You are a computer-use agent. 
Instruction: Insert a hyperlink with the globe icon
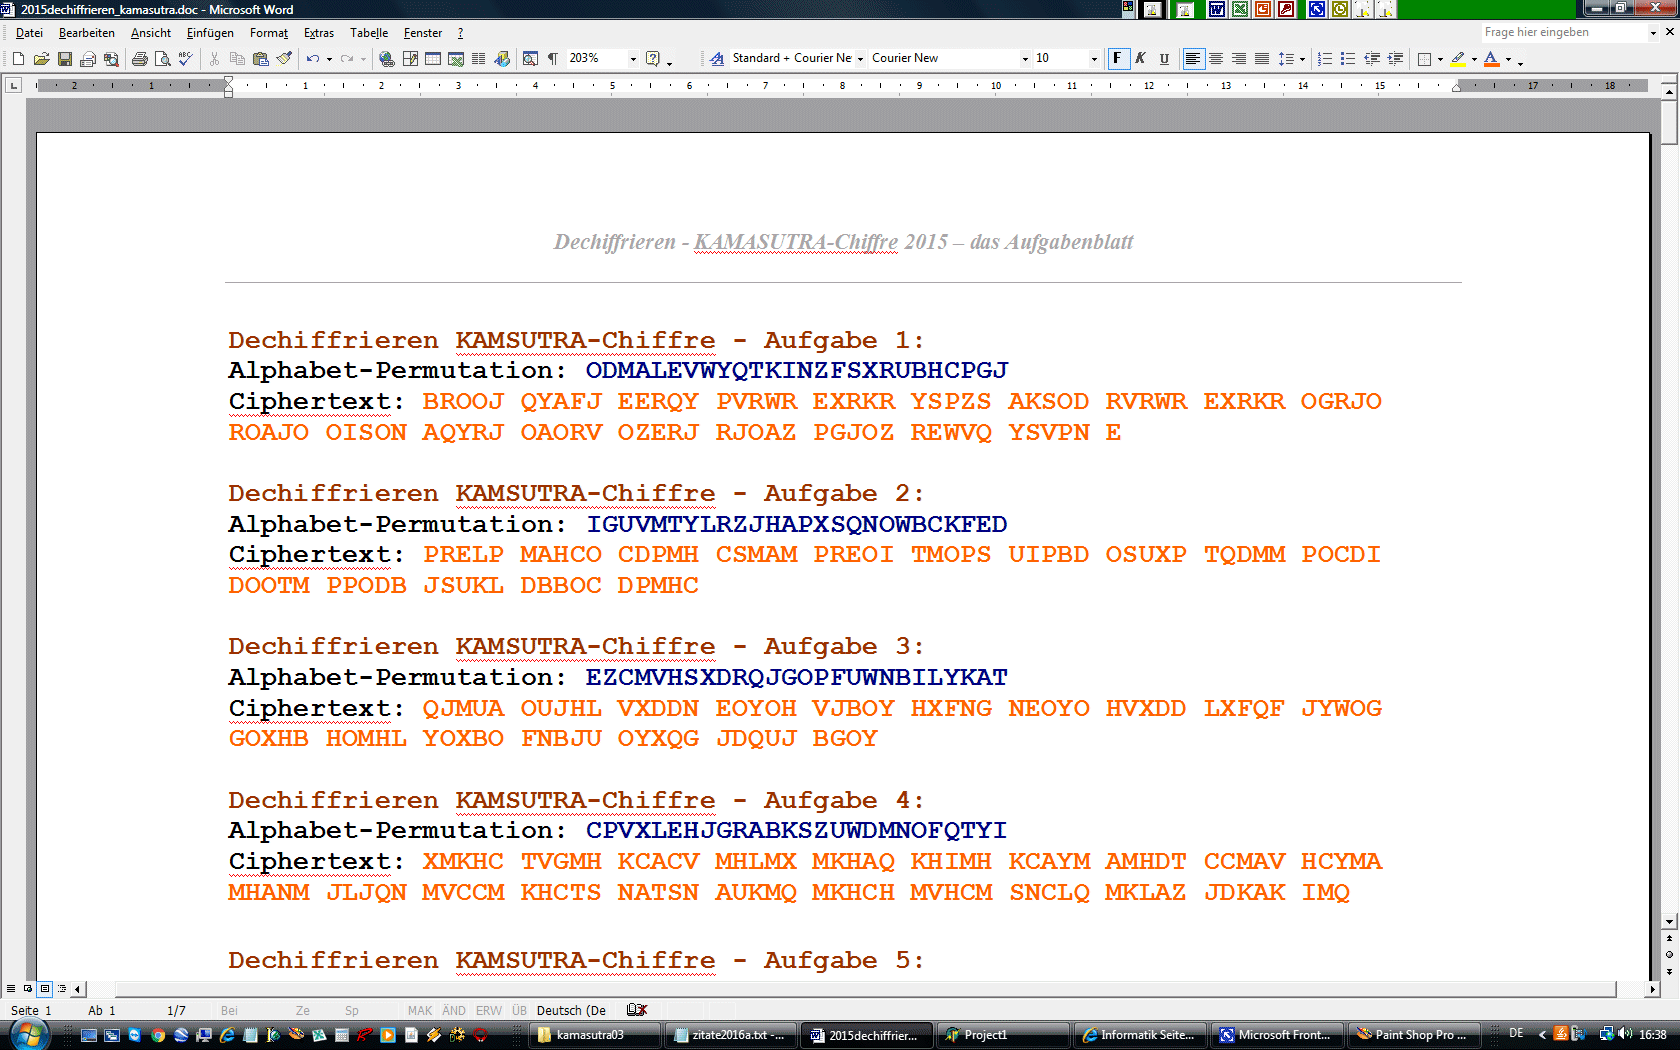387,59
